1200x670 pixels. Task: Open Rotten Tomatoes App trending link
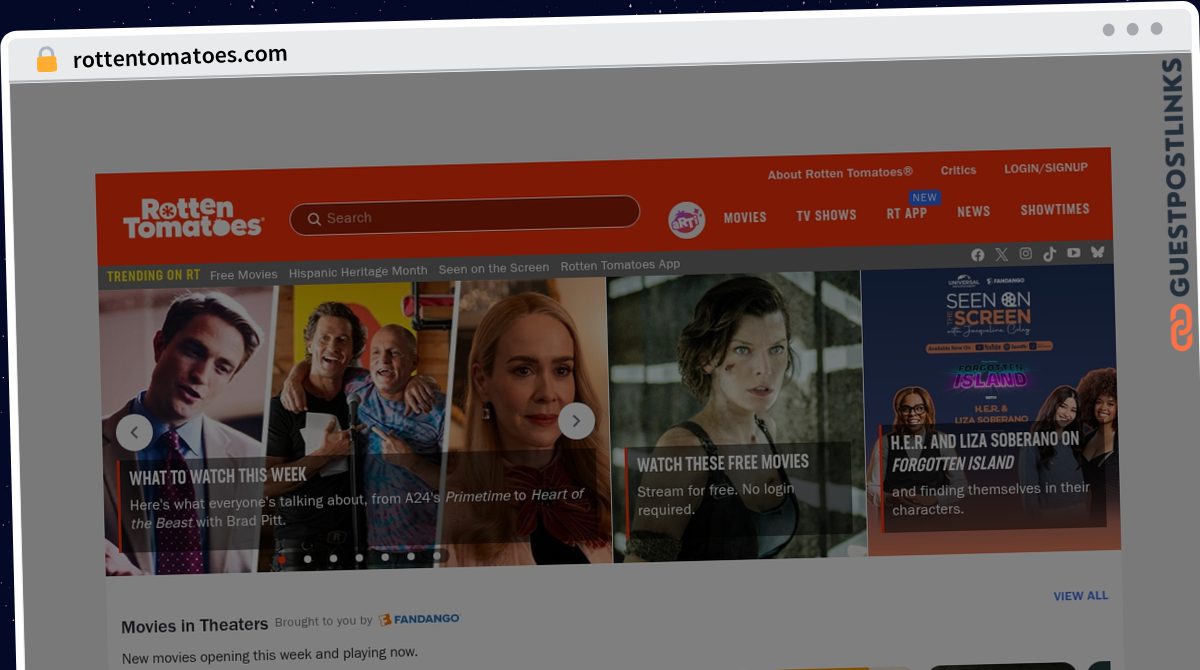coord(620,265)
